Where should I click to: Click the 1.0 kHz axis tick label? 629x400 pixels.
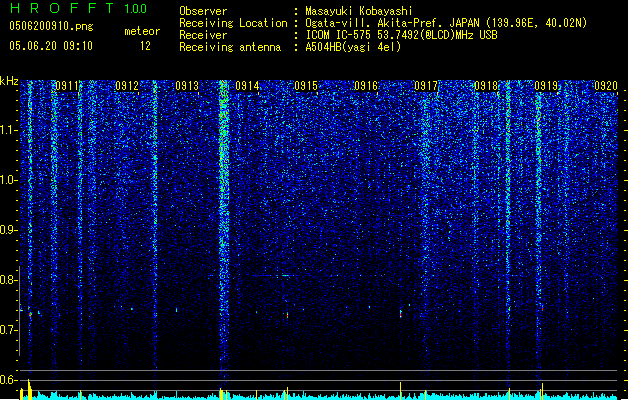pyautogui.click(x=8, y=180)
